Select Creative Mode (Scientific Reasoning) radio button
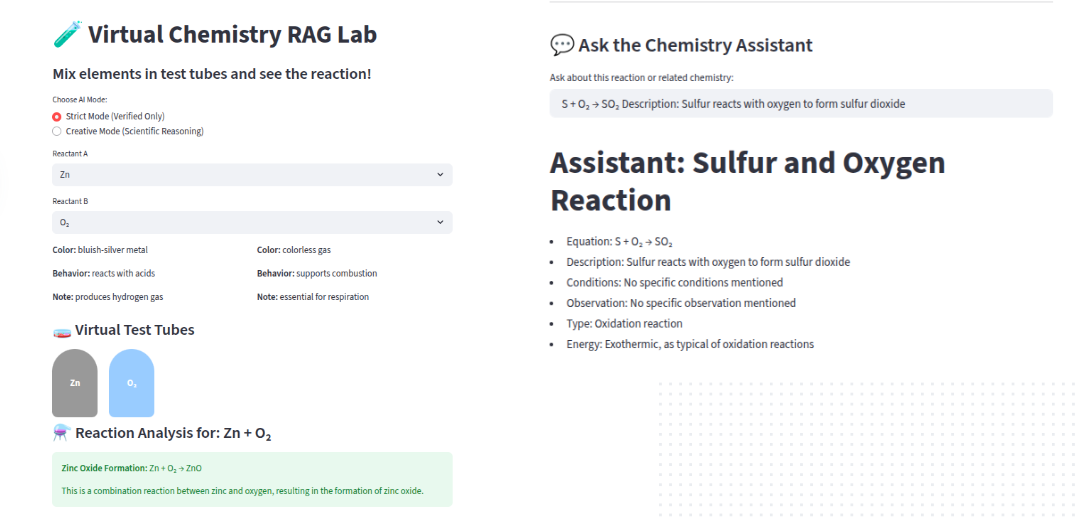This screenshot has width=1076, height=517. 57,131
